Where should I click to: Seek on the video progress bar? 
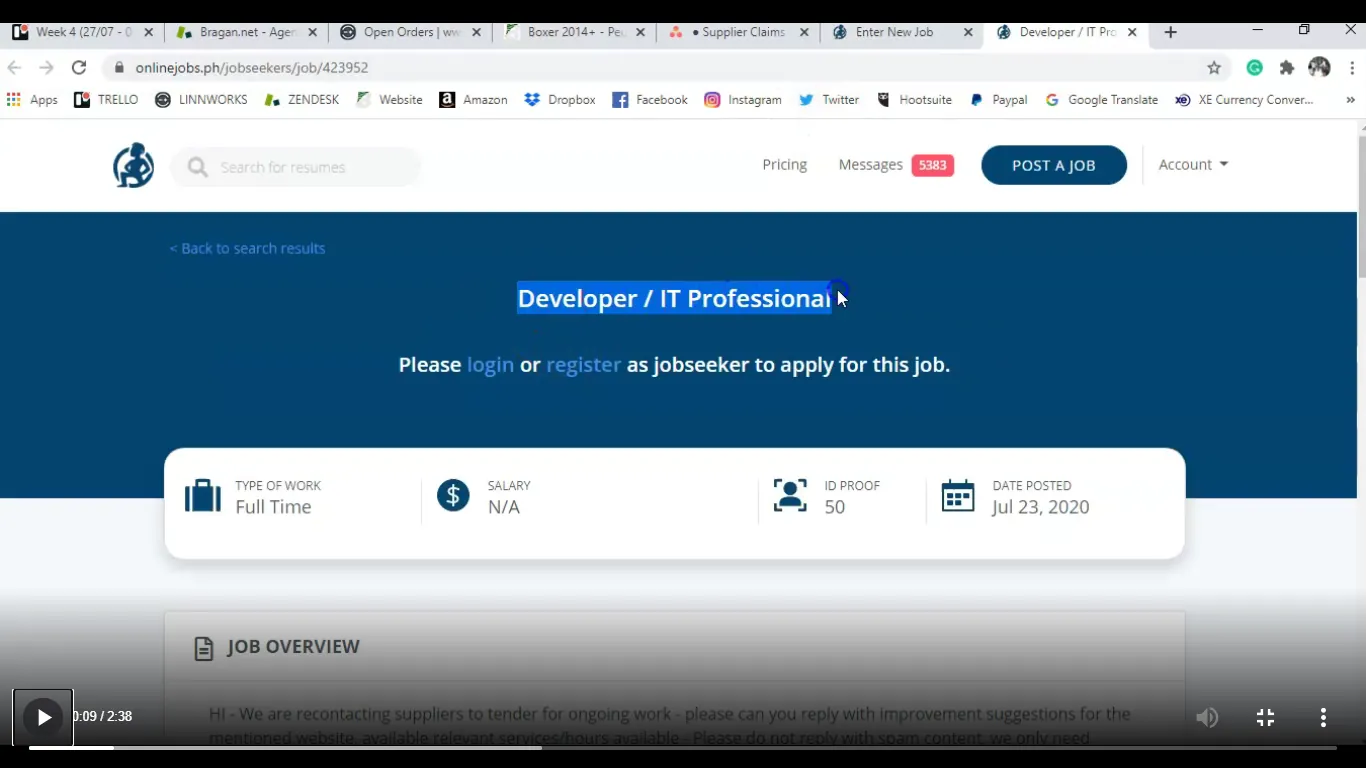683,747
